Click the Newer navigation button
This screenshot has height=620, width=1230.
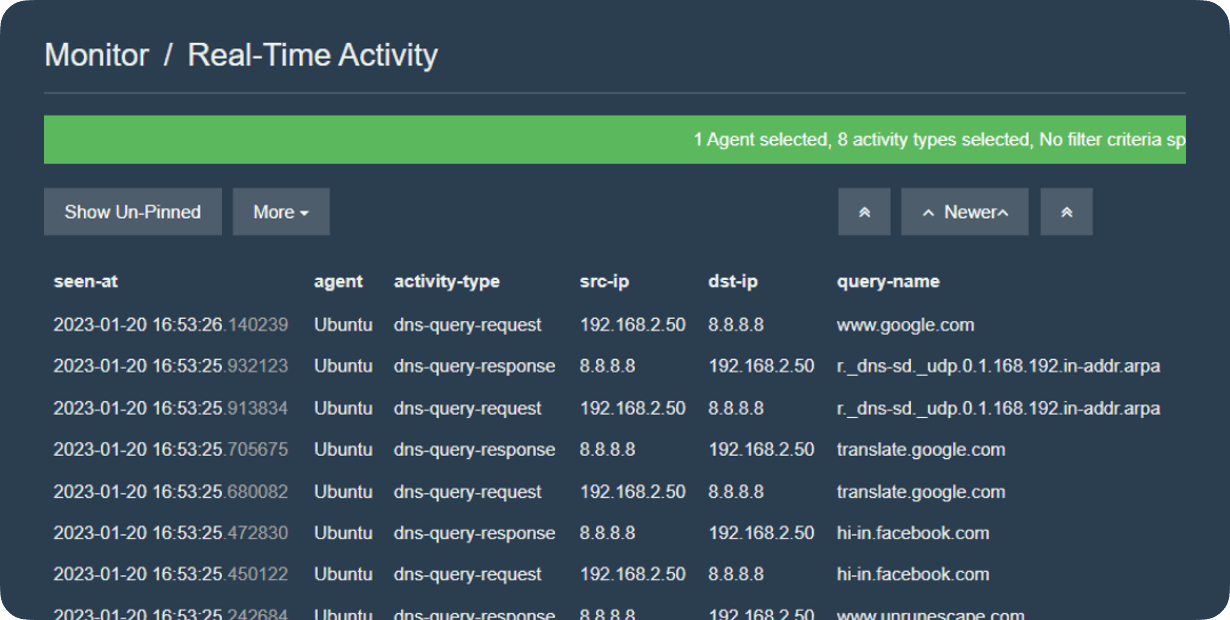point(965,212)
